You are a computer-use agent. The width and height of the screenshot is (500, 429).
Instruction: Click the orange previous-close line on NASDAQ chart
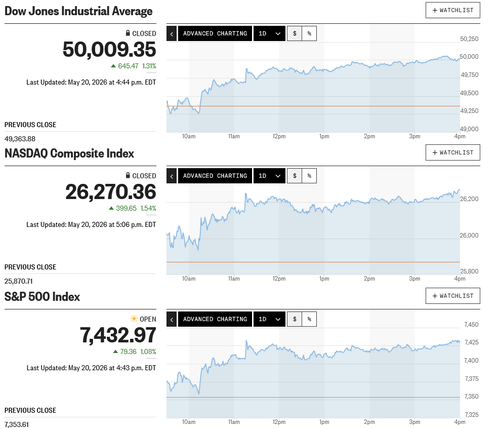[313, 262]
